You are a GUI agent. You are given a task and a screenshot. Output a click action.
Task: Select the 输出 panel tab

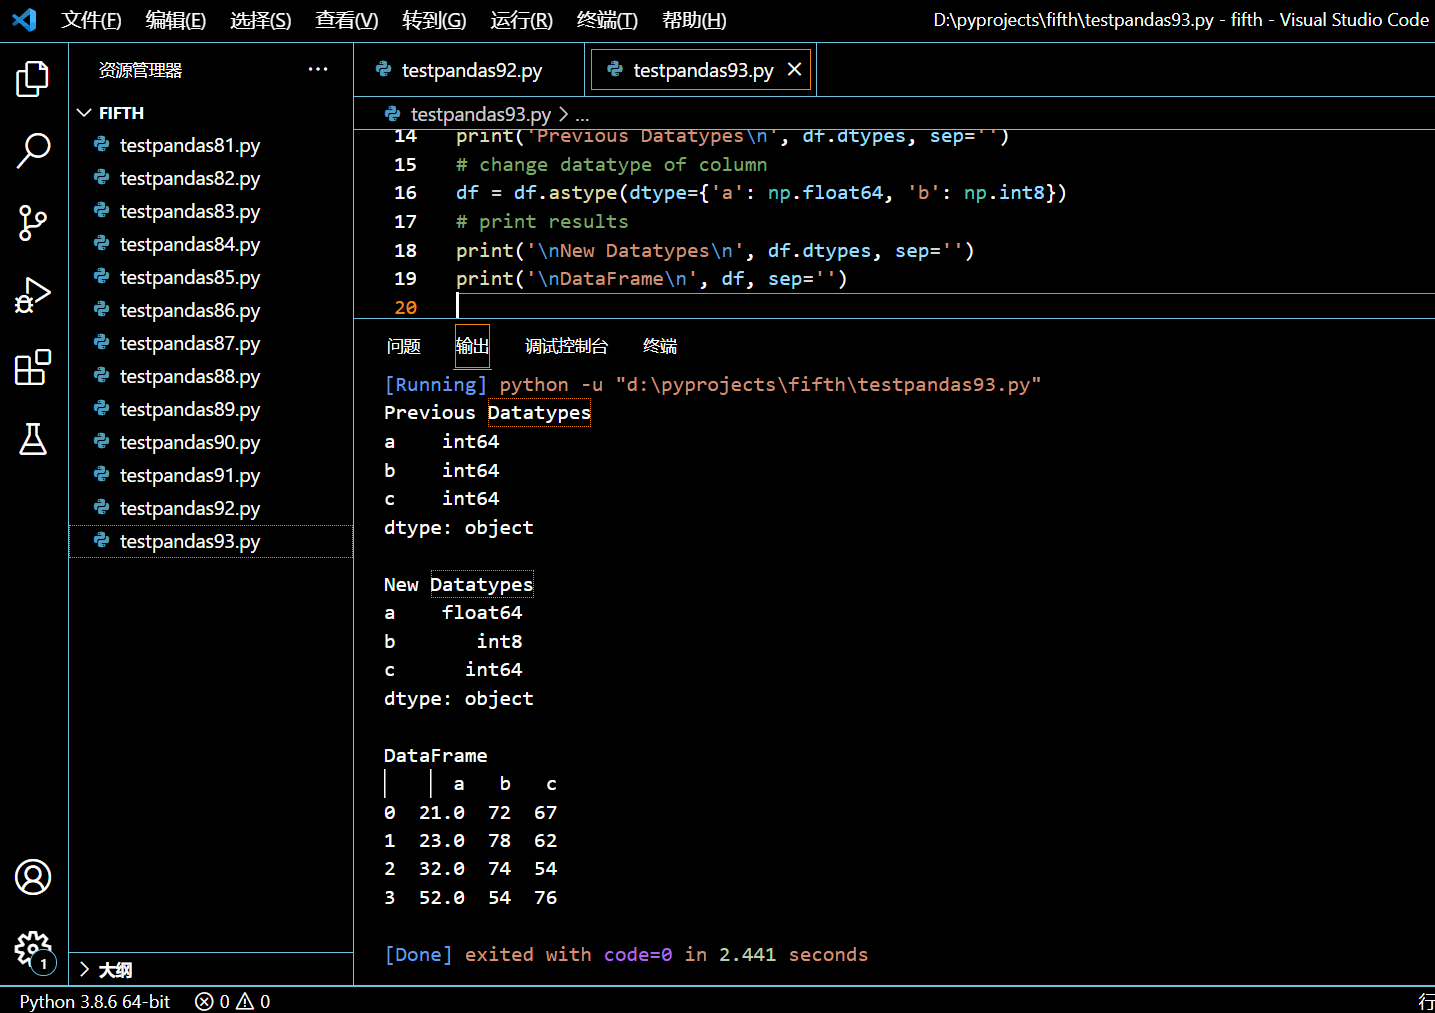point(472,346)
